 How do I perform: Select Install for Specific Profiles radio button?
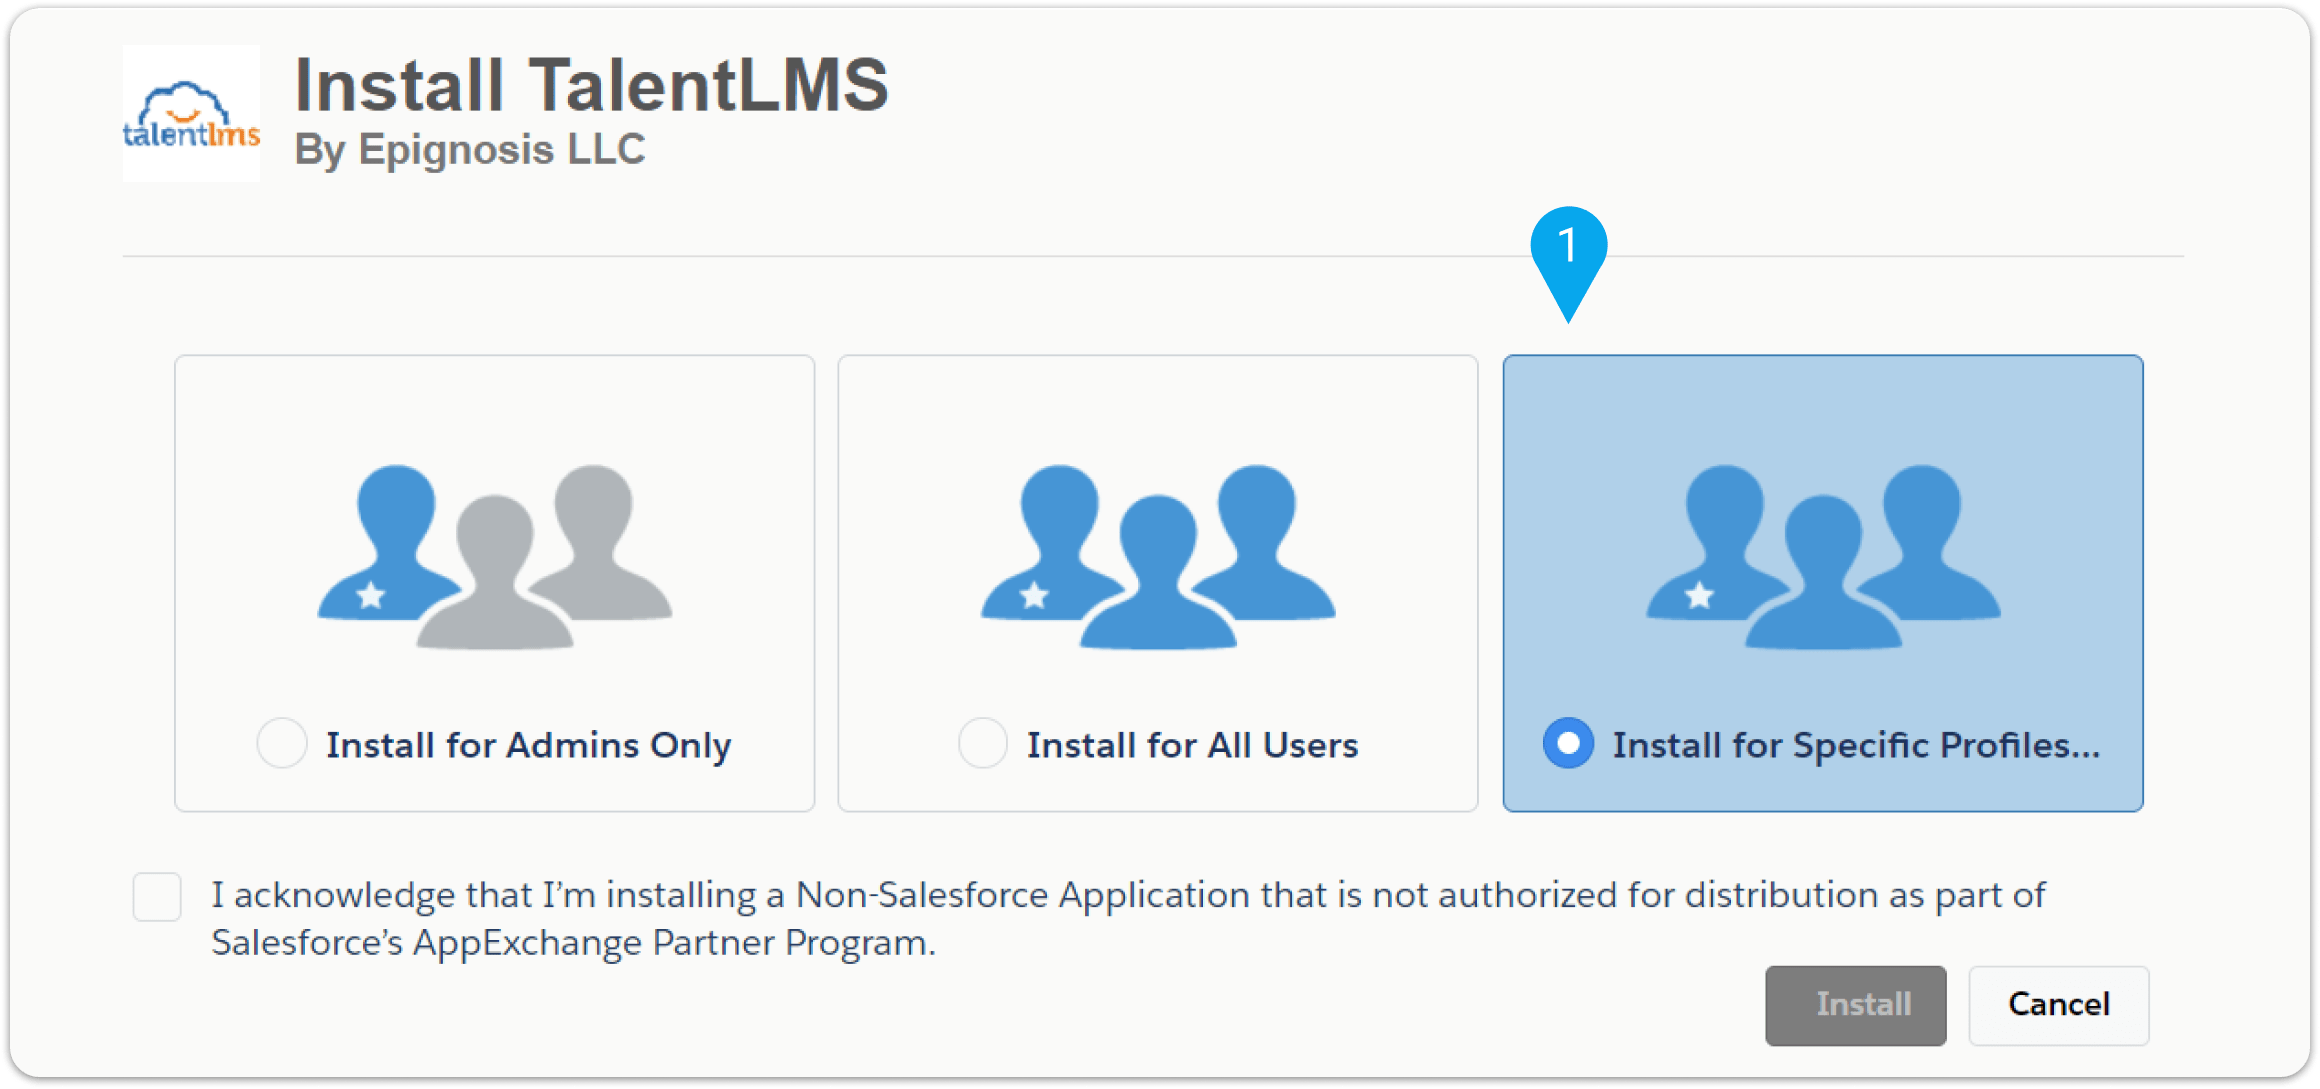1568,743
